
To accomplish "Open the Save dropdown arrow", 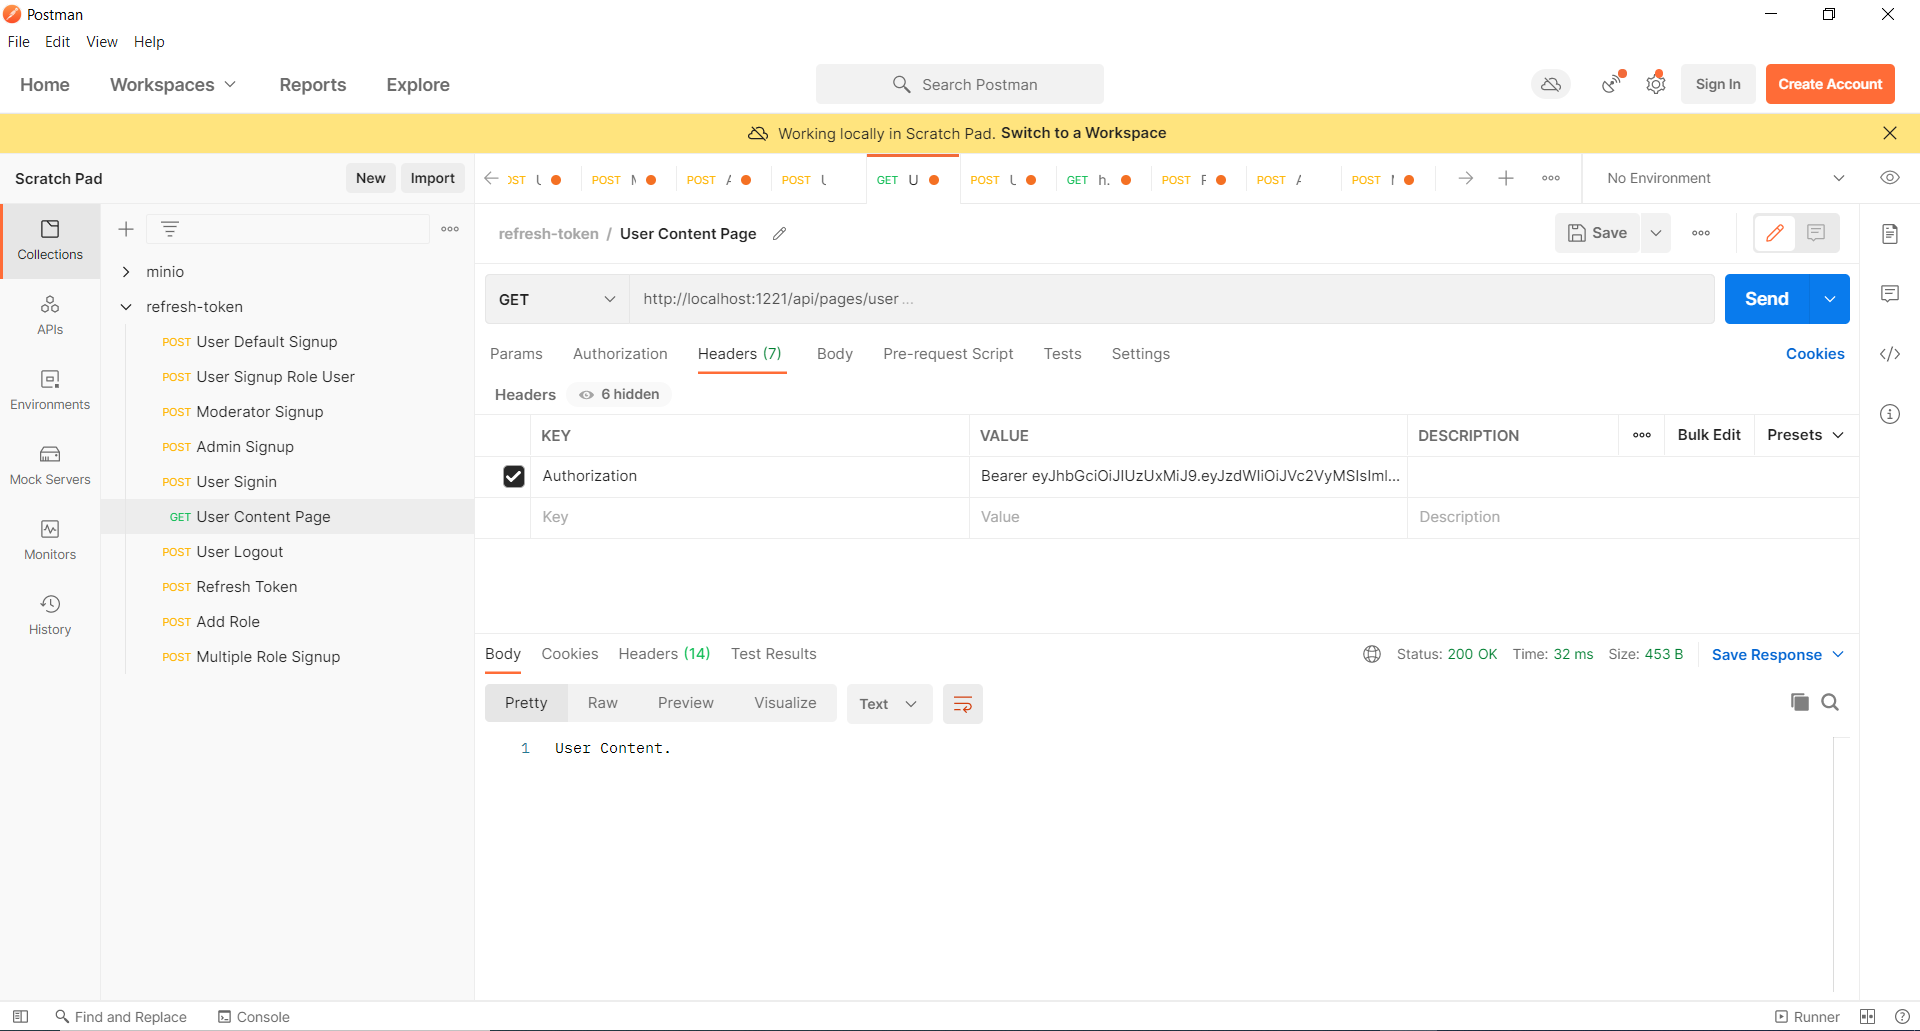I will click(1656, 233).
